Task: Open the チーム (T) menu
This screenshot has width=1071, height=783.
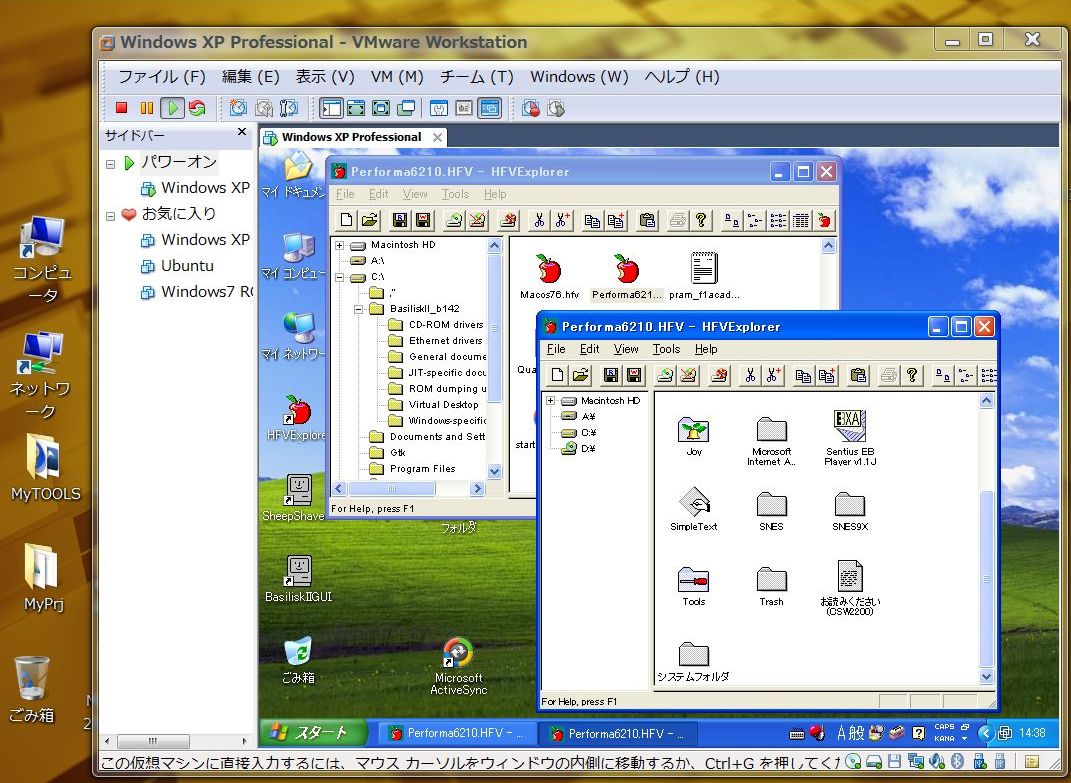Action: 476,77
